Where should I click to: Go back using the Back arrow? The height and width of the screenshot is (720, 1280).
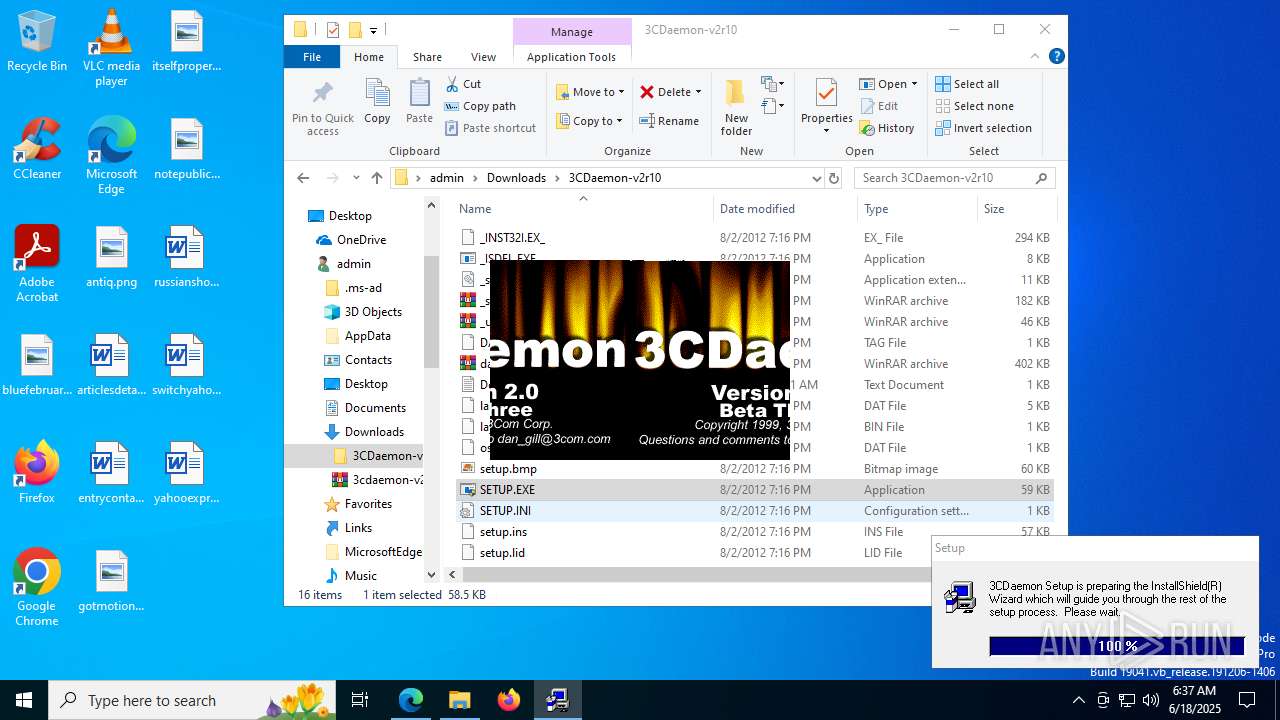303,178
